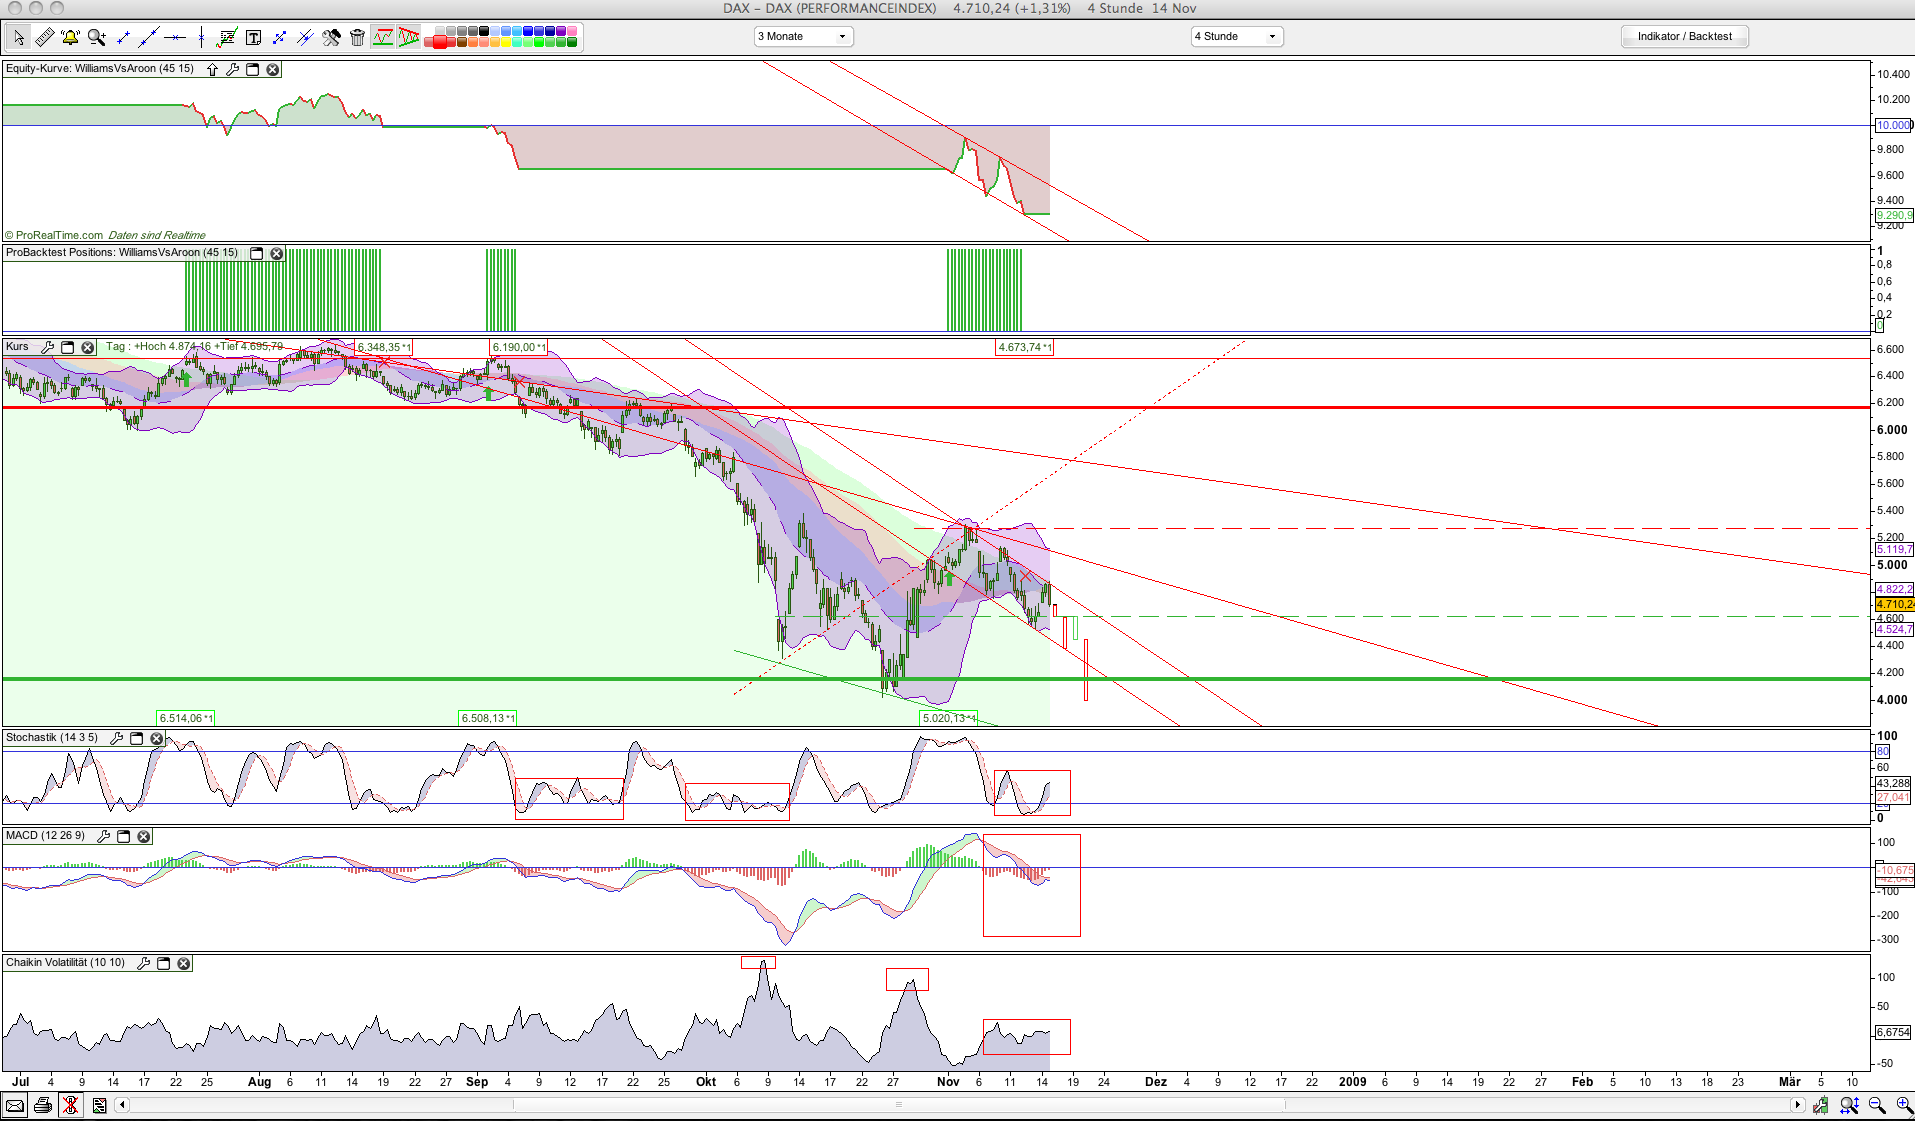Close the ProBacktest Positions panel
The image size is (1915, 1121).
click(277, 253)
